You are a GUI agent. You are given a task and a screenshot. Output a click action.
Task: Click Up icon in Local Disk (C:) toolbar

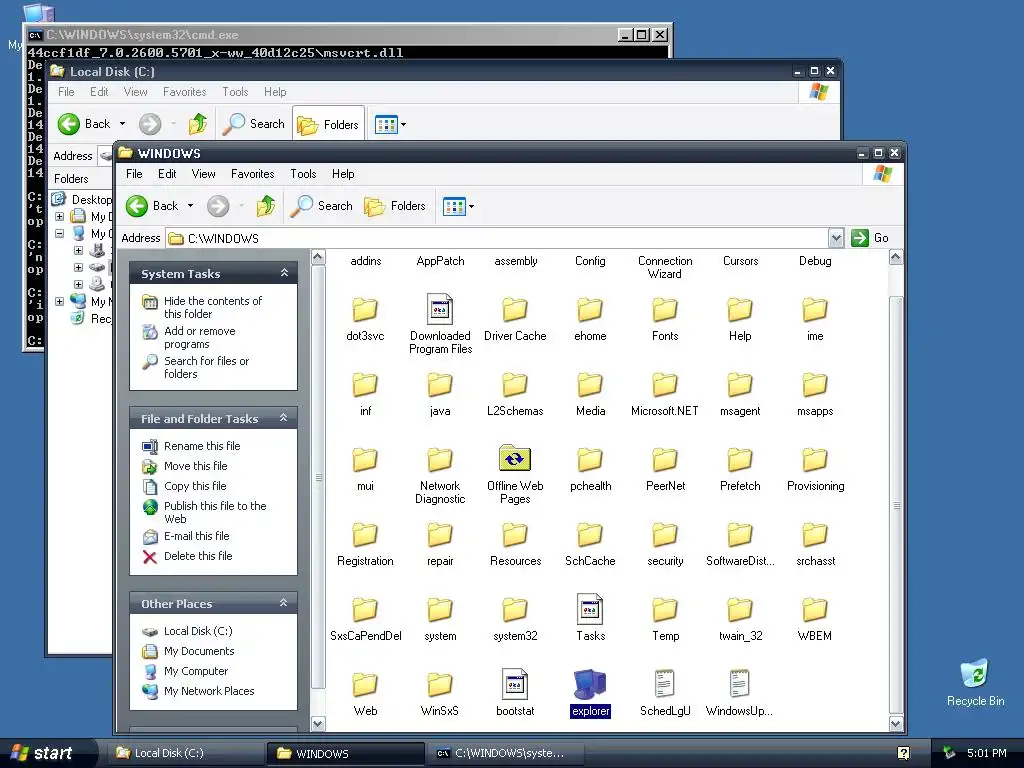pyautogui.click(x=198, y=123)
